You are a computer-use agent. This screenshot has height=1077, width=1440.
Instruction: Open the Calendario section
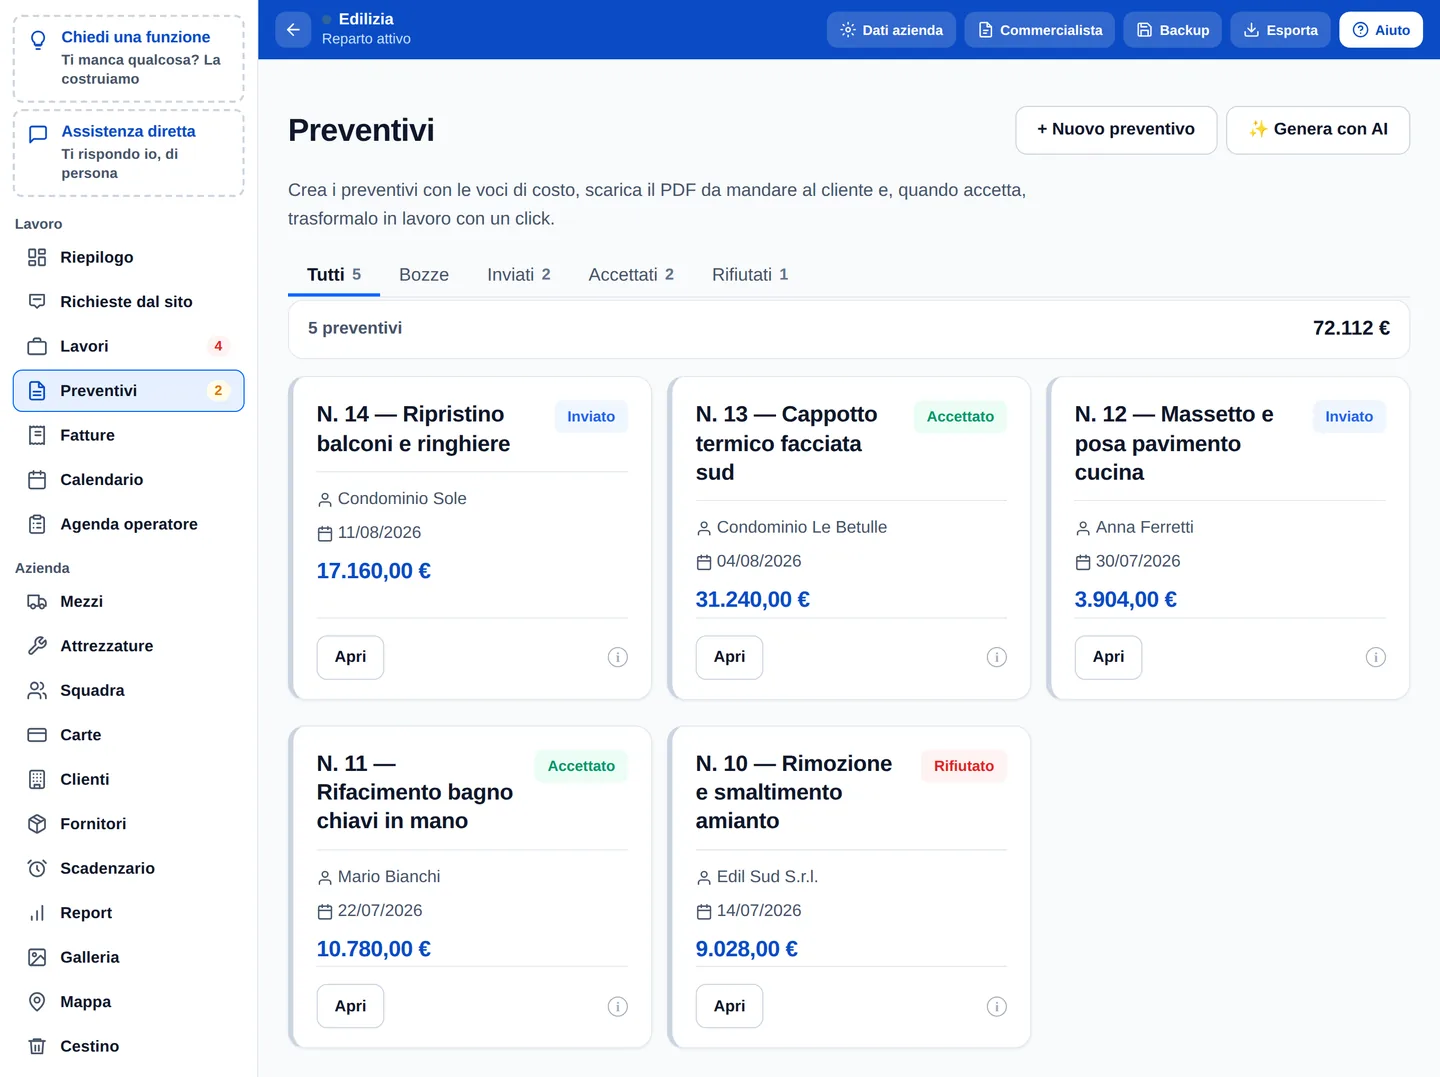128,480
